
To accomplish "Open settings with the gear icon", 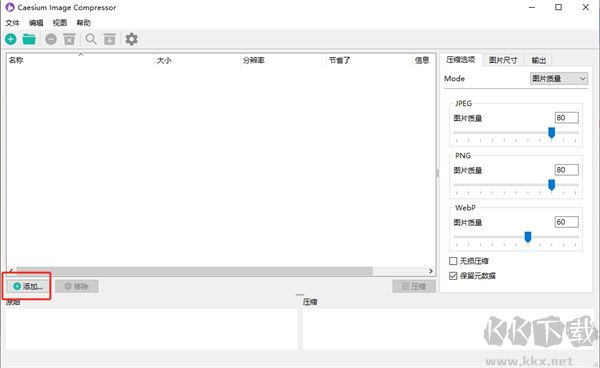I will 132,39.
